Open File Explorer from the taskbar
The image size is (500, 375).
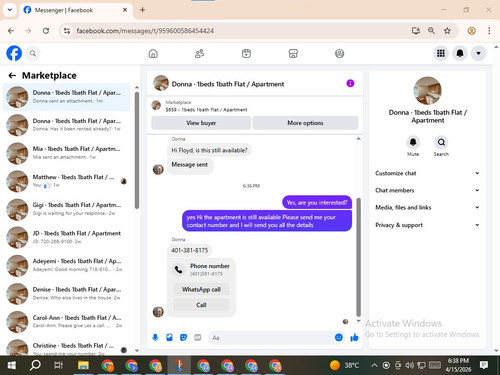tap(83, 365)
